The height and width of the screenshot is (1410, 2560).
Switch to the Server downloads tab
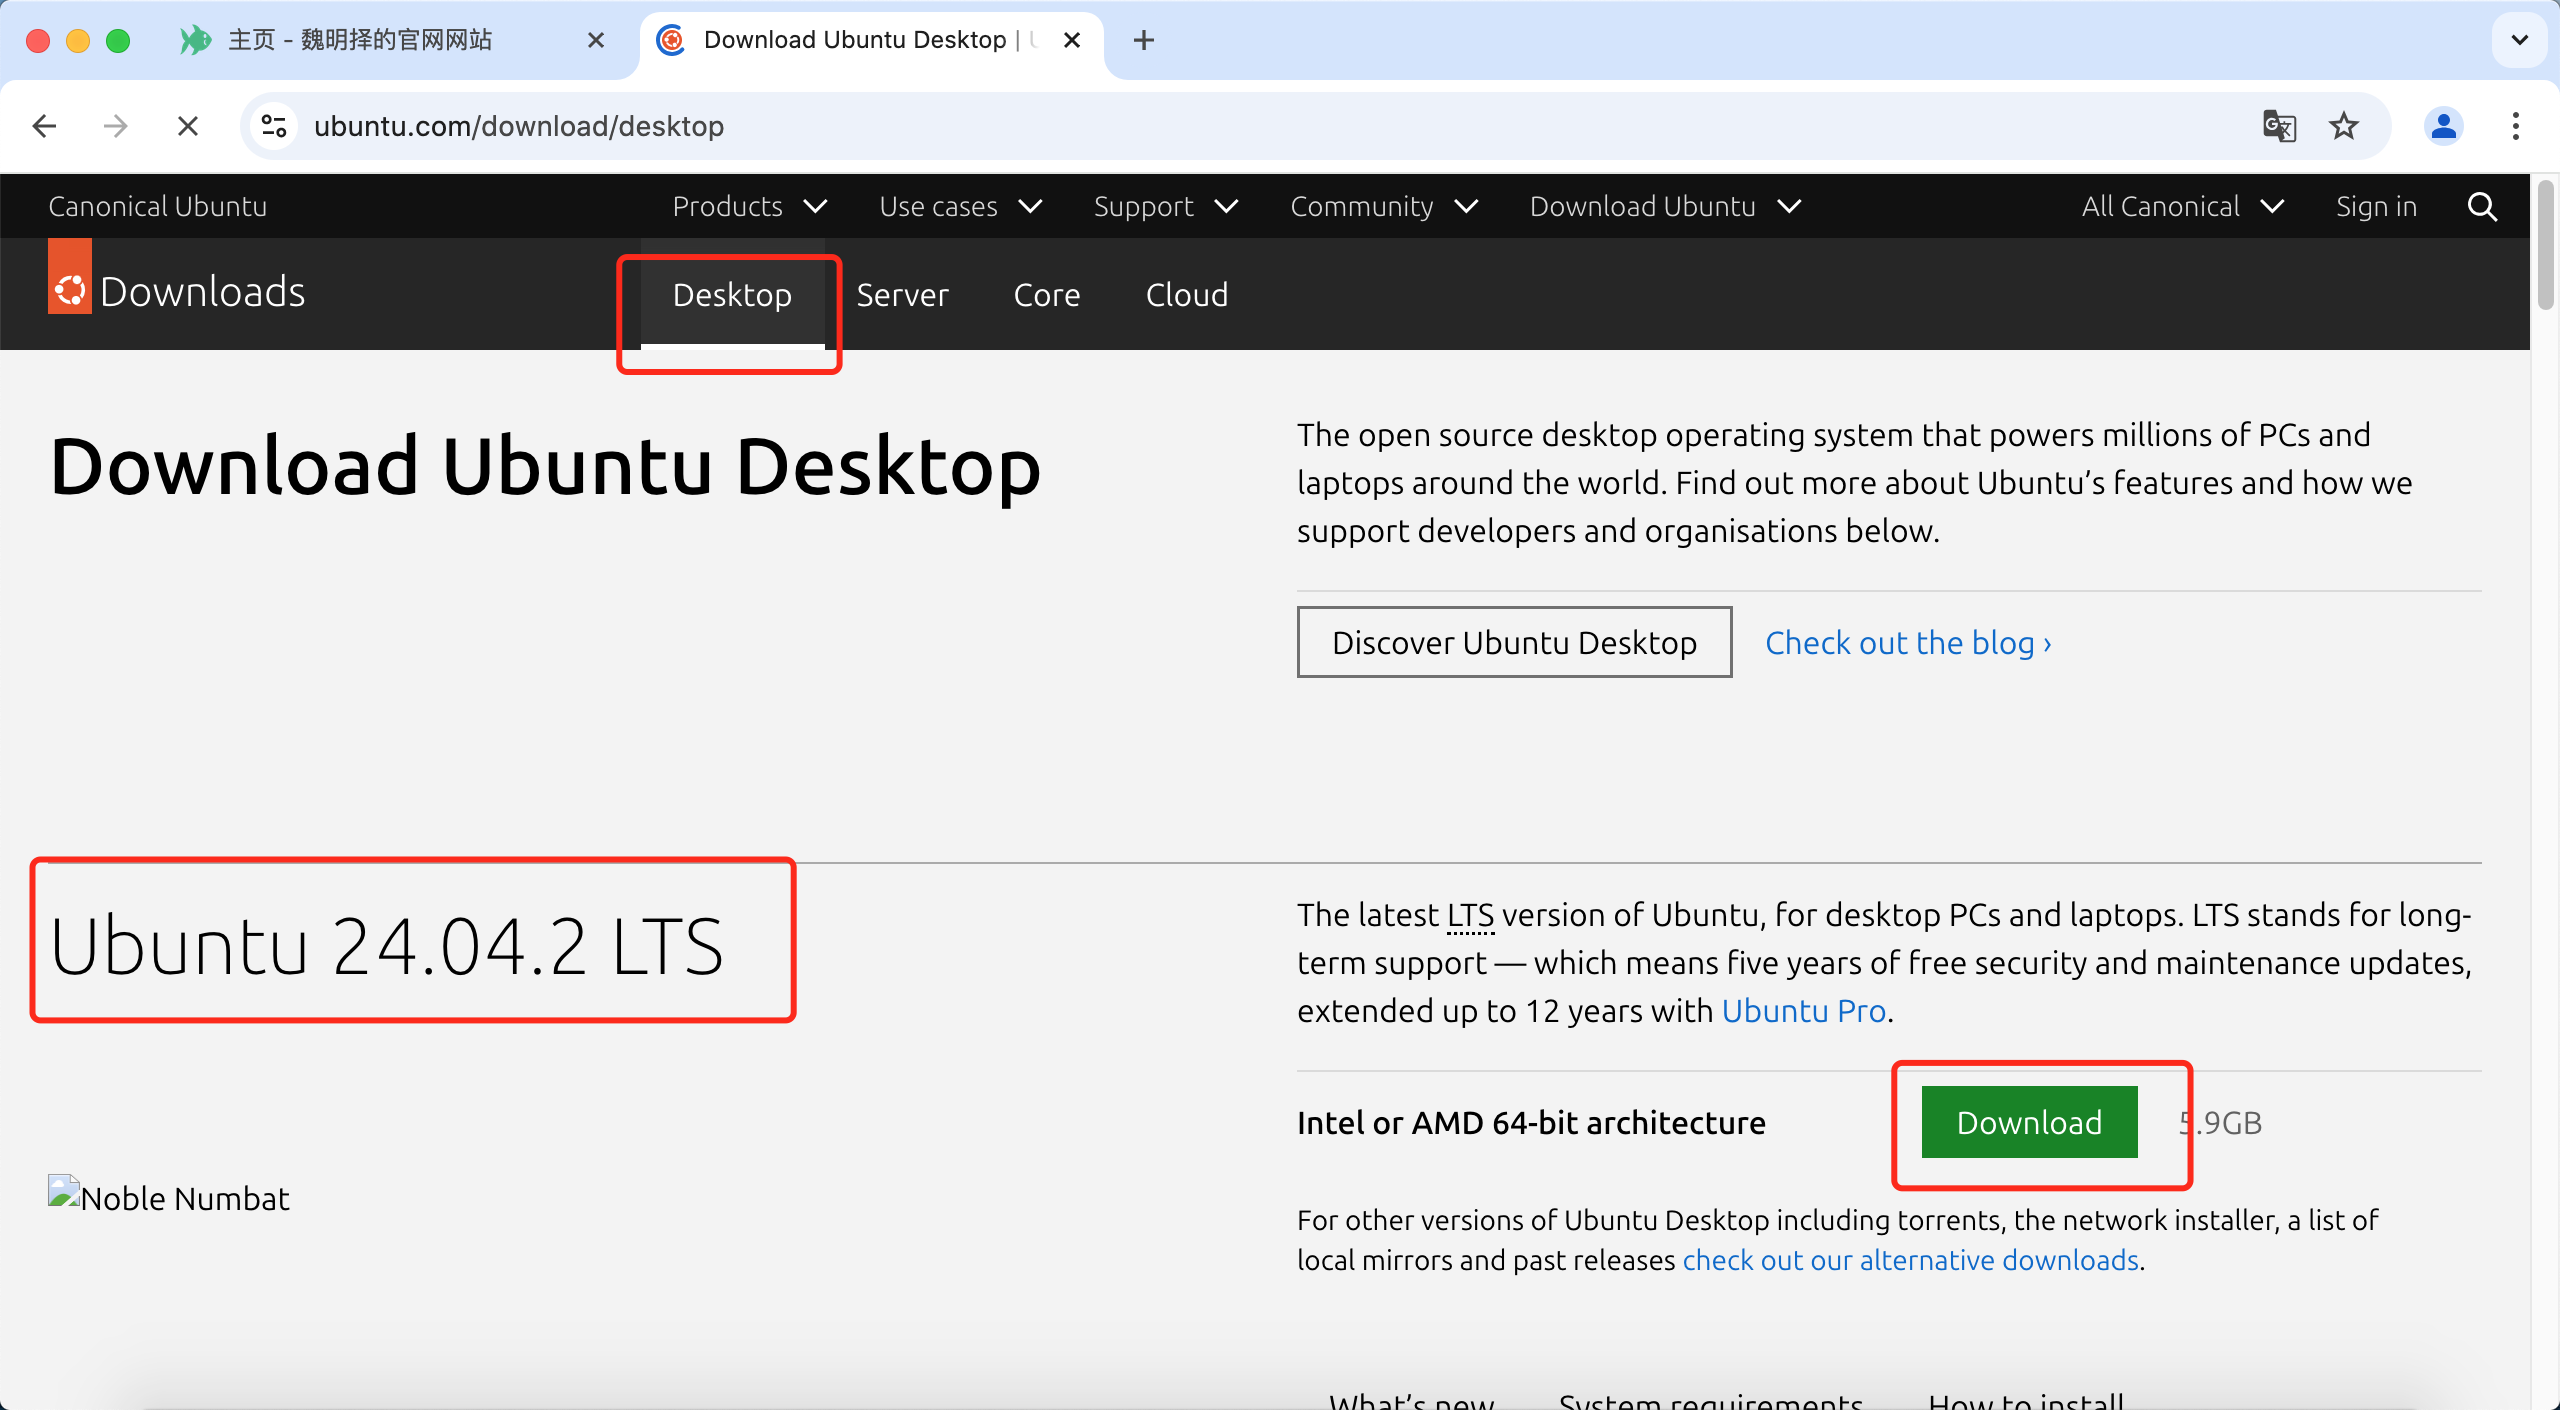pyautogui.click(x=902, y=295)
